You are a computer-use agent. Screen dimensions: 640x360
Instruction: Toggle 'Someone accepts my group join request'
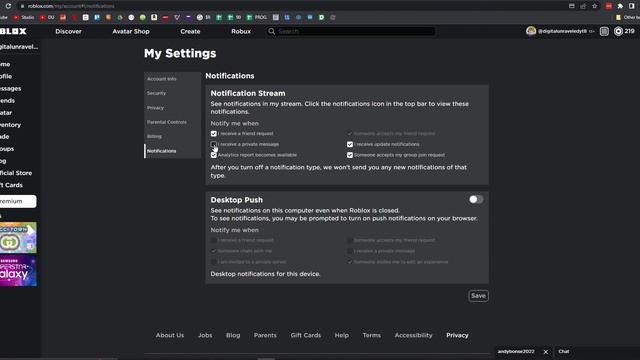350,155
